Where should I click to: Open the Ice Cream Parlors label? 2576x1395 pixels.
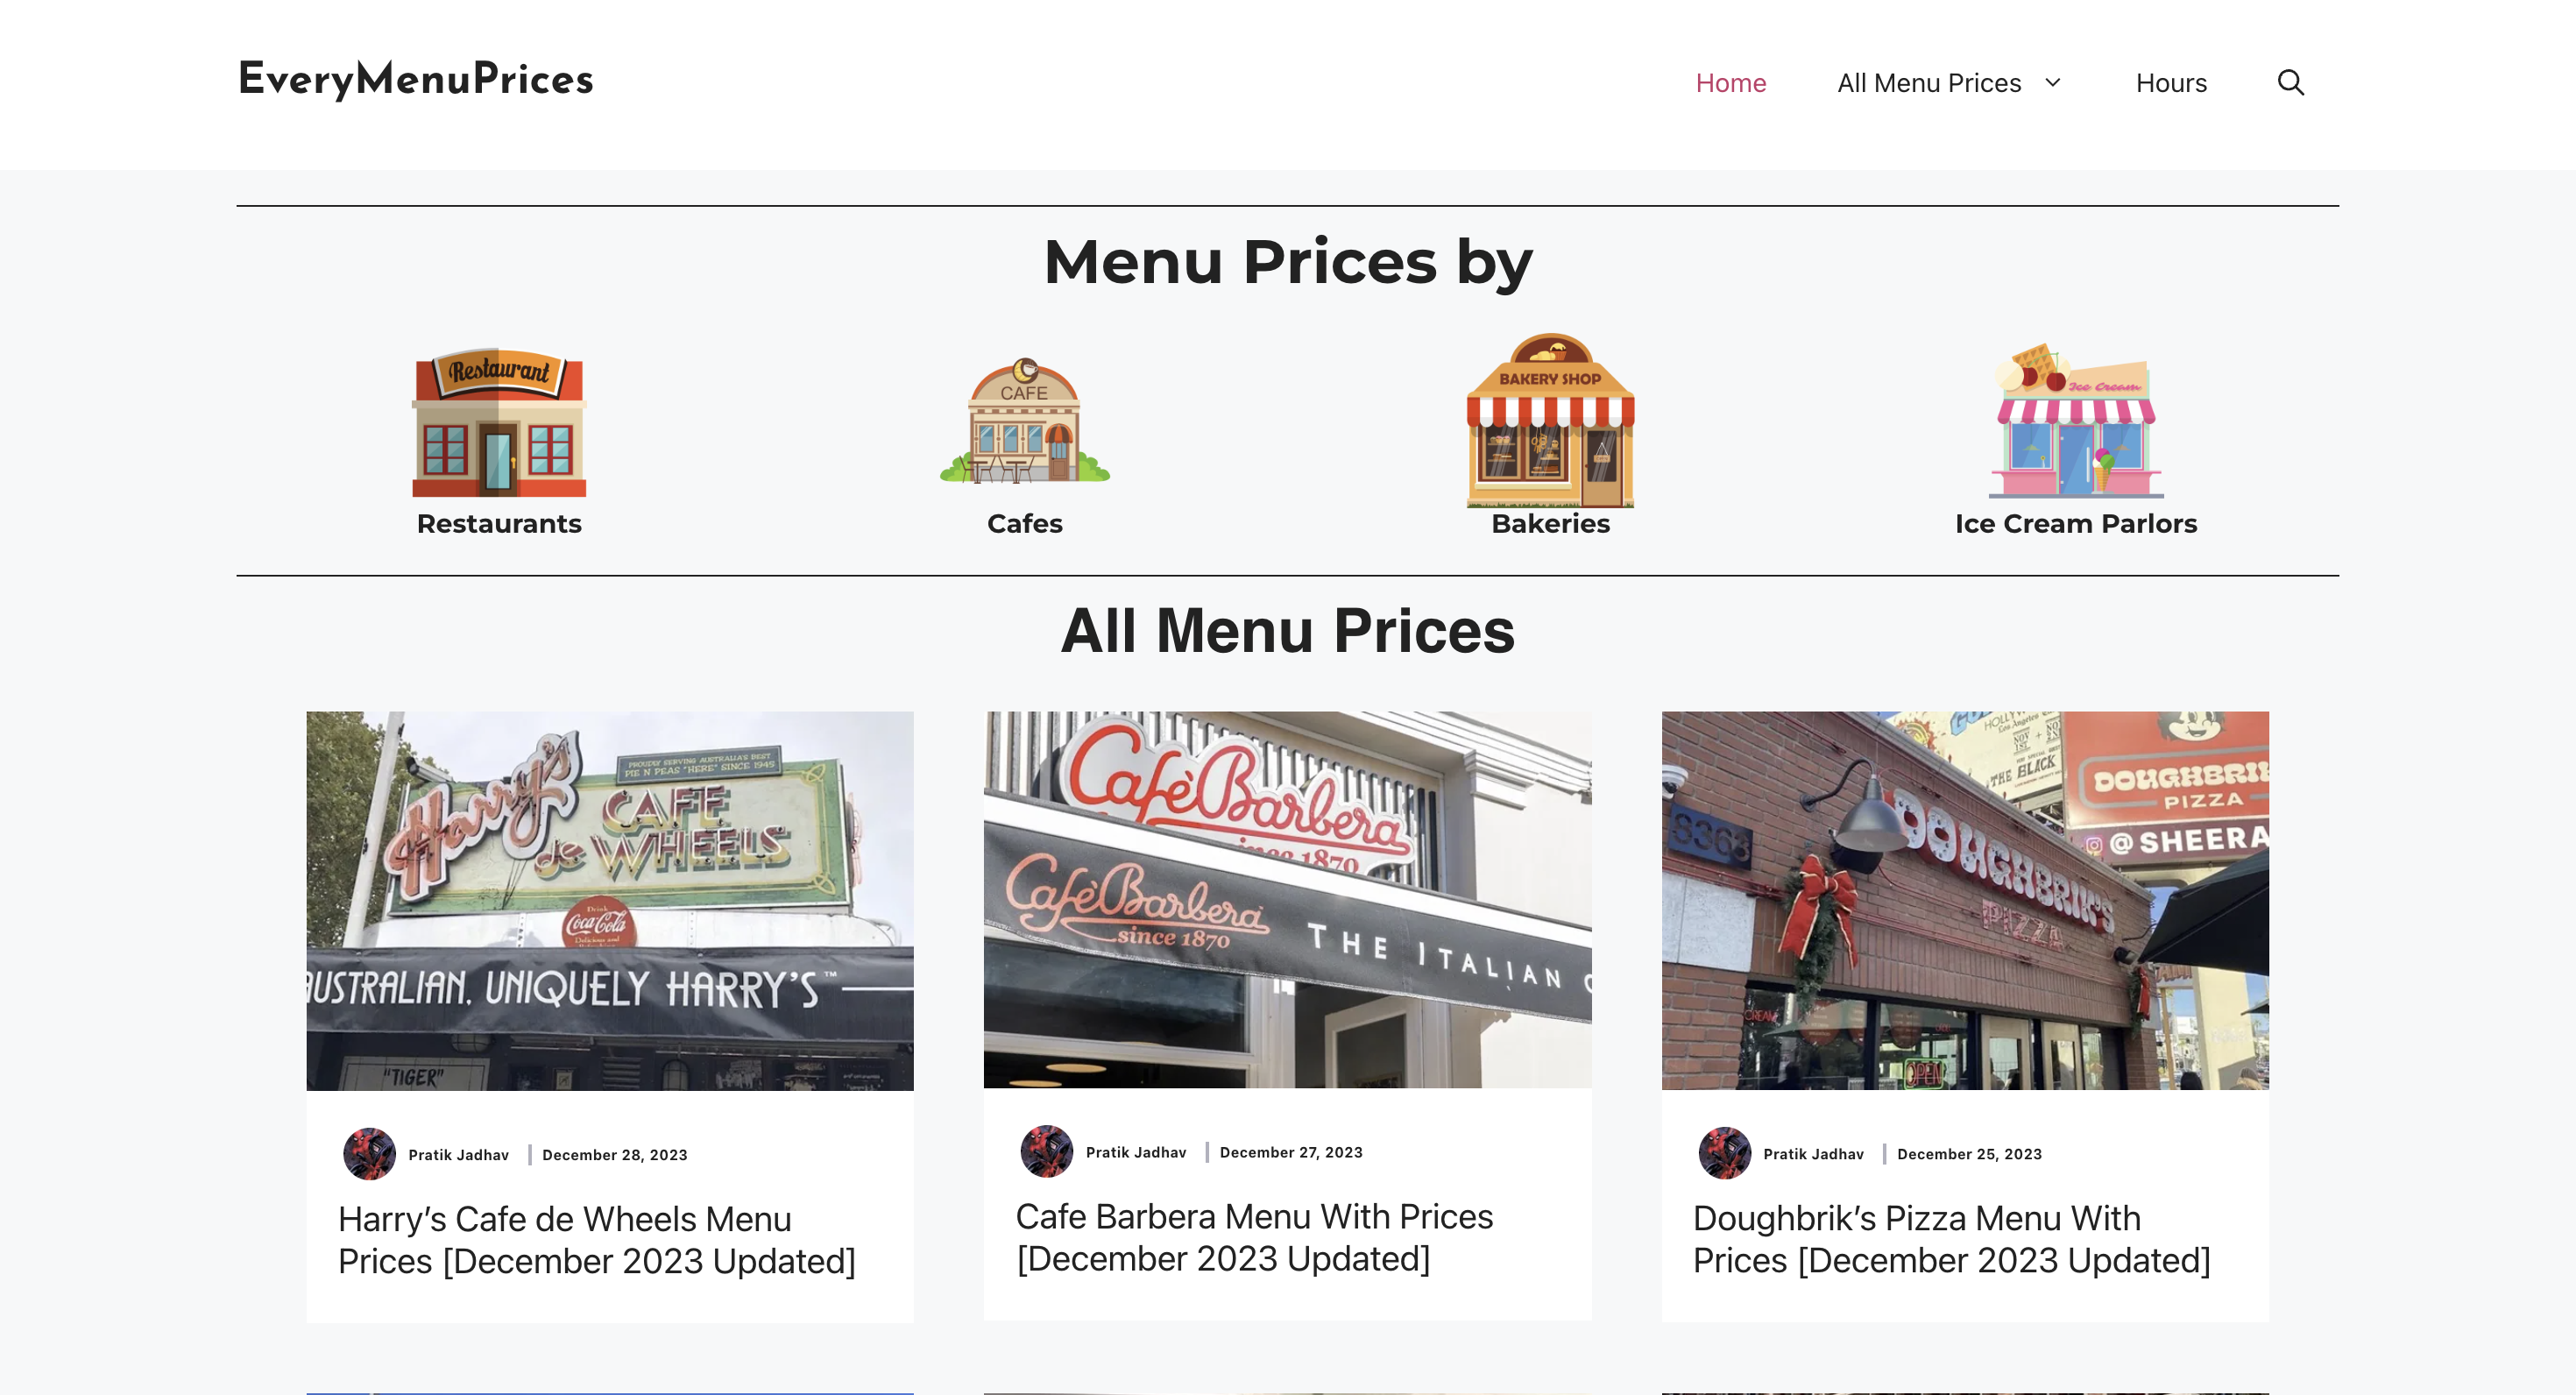click(x=2076, y=523)
